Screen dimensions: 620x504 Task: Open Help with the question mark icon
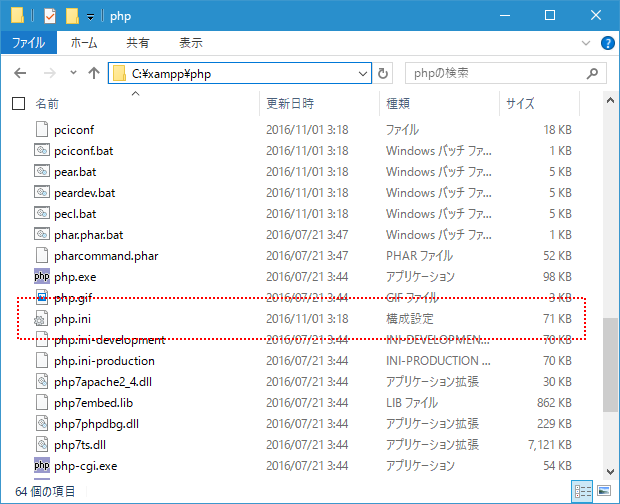coord(607,43)
